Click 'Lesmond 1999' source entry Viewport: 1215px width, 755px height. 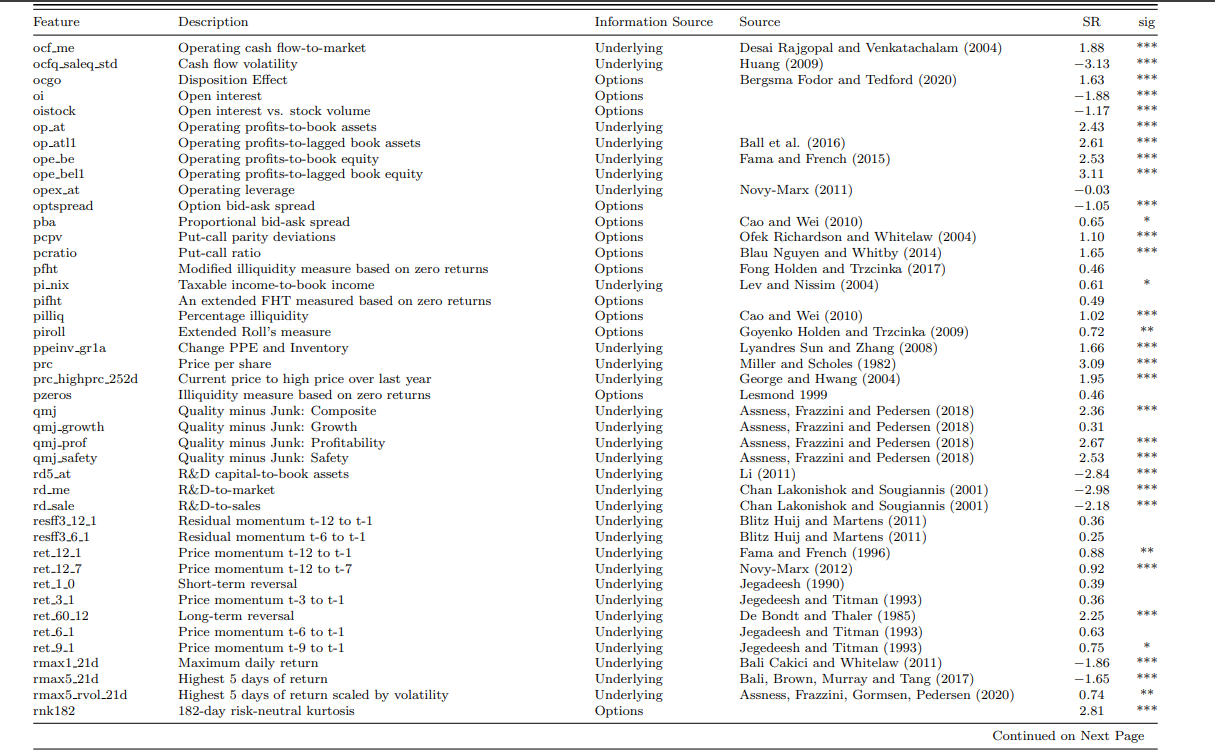[x=783, y=395]
